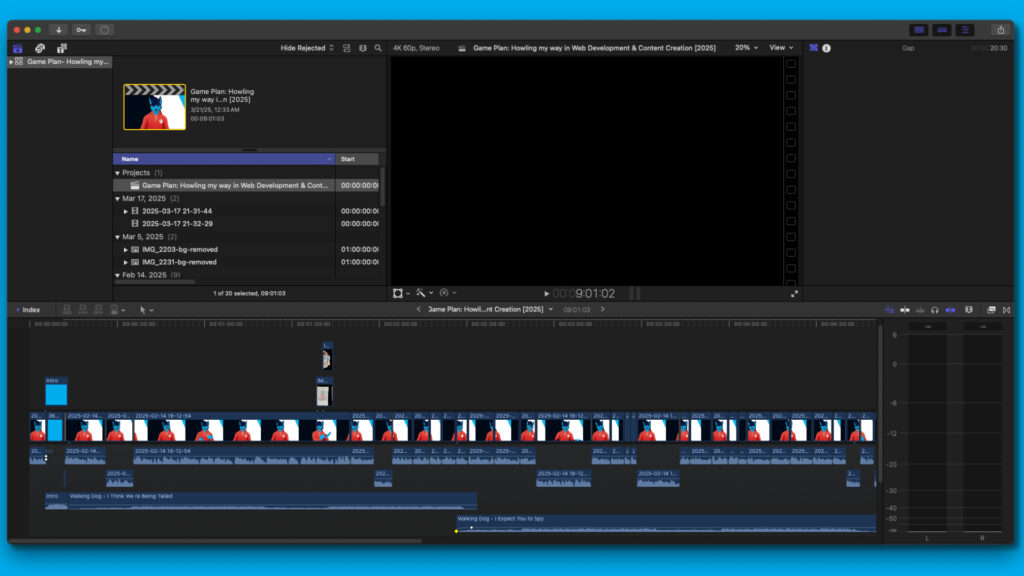Sort by the Start column header
This screenshot has height=576, width=1024.
(357, 159)
